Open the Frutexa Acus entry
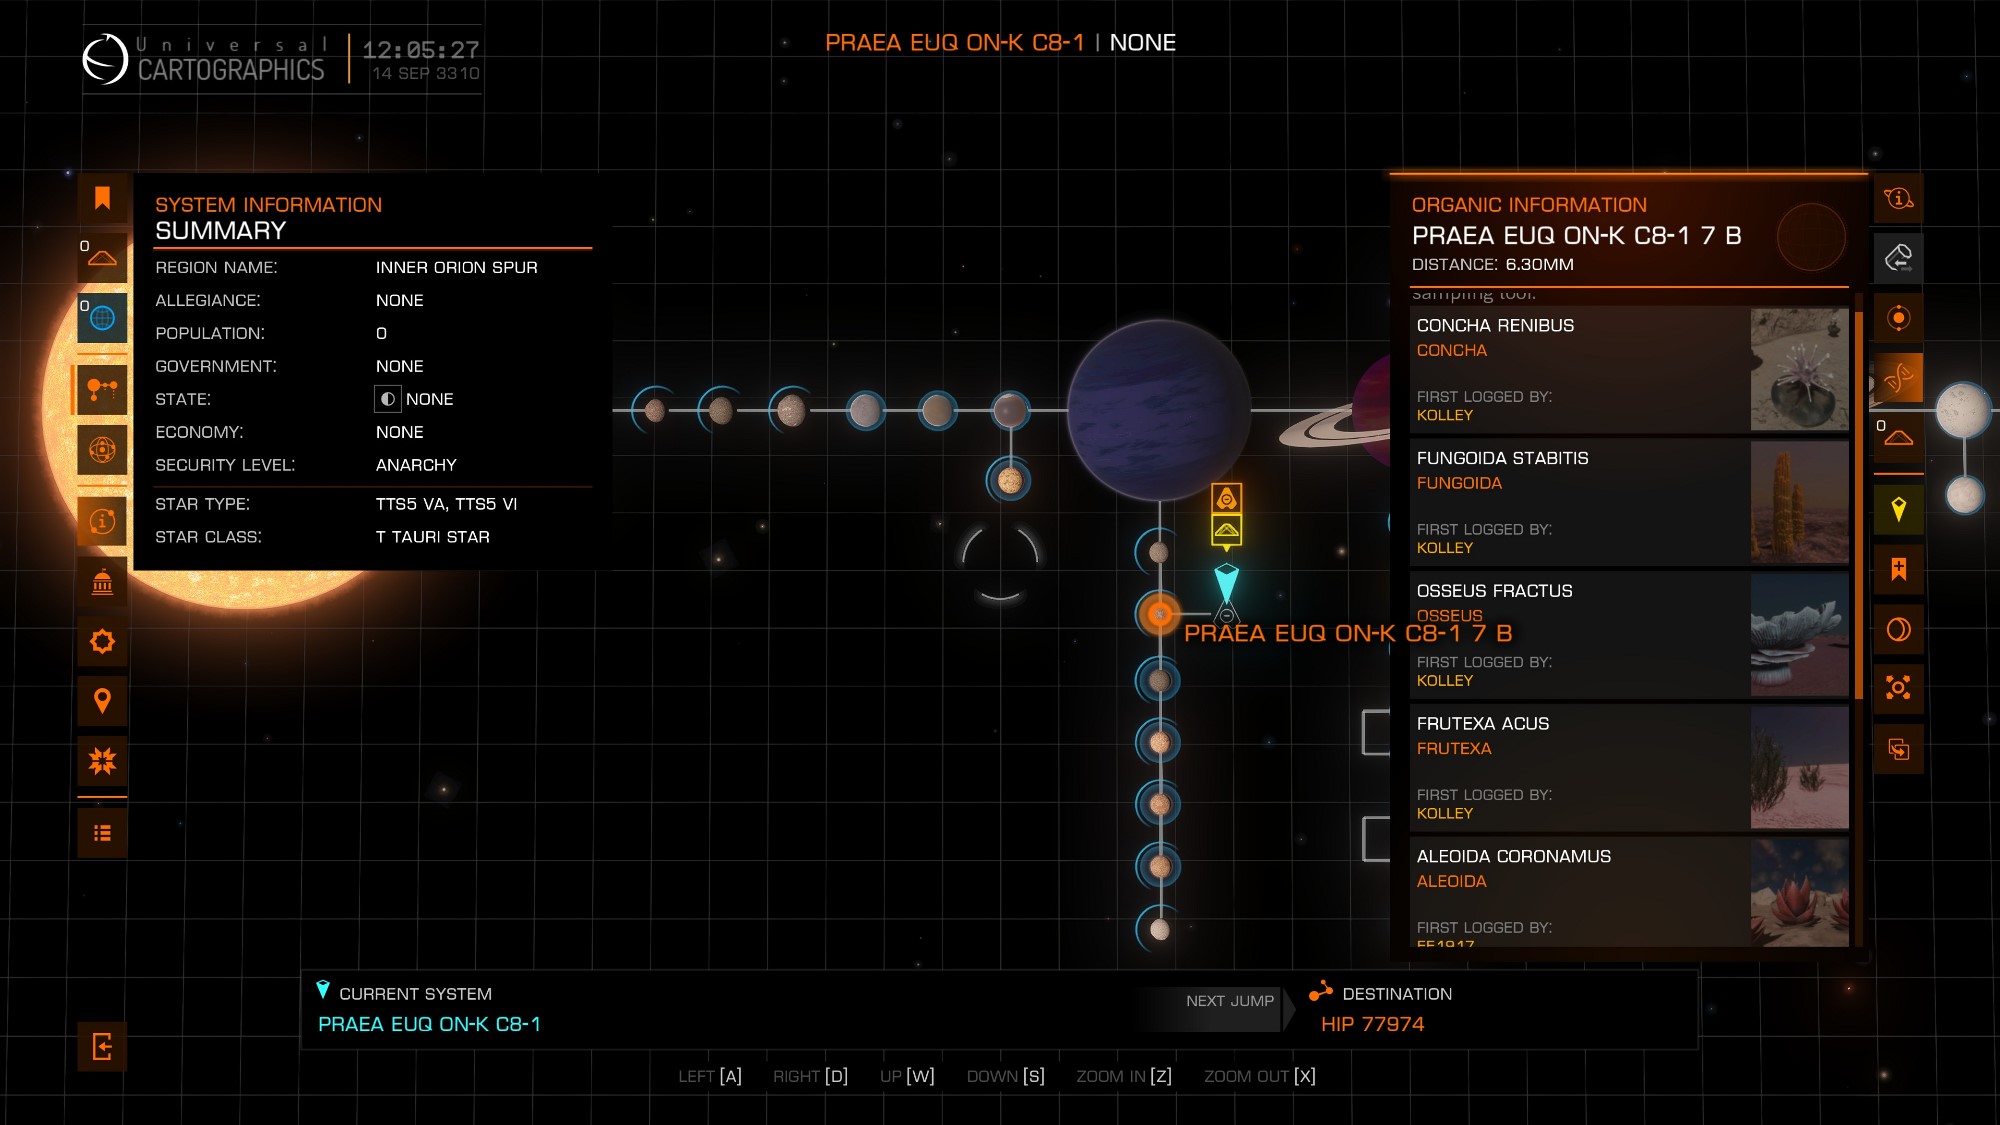Viewport: 2000px width, 1125px height. tap(1629, 767)
